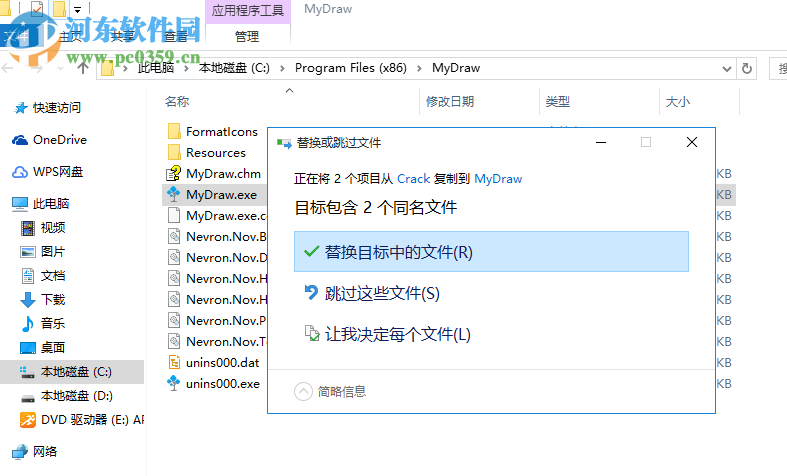This screenshot has width=787, height=476.
Task: Select the unins000.dat file icon
Action: click(x=174, y=362)
